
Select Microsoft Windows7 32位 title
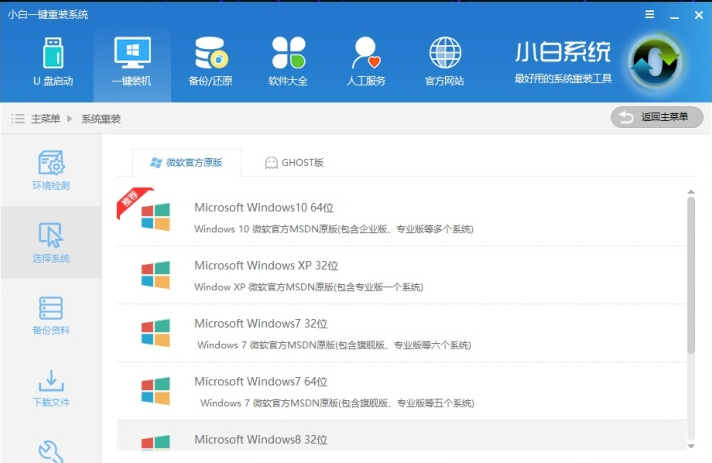click(x=261, y=324)
